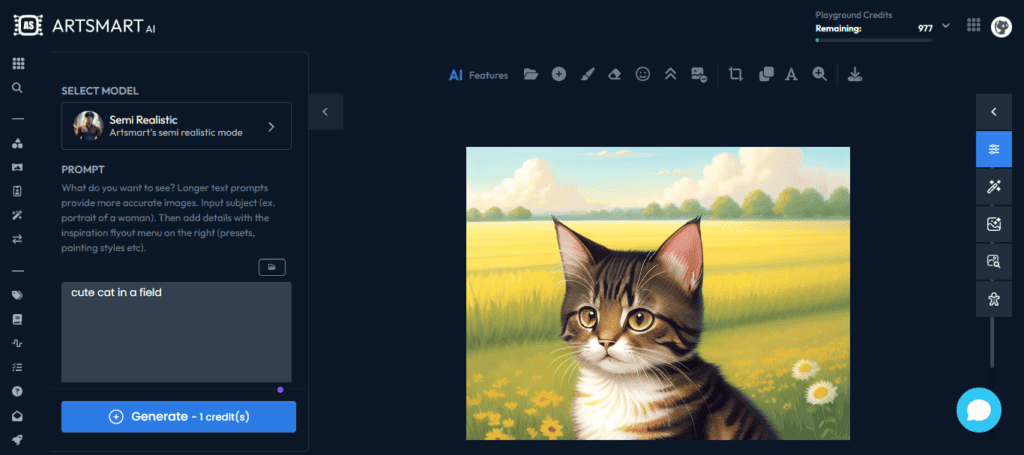This screenshot has height=455, width=1024.
Task: Open the shapes icon in left sidebar
Action: pos(18,144)
